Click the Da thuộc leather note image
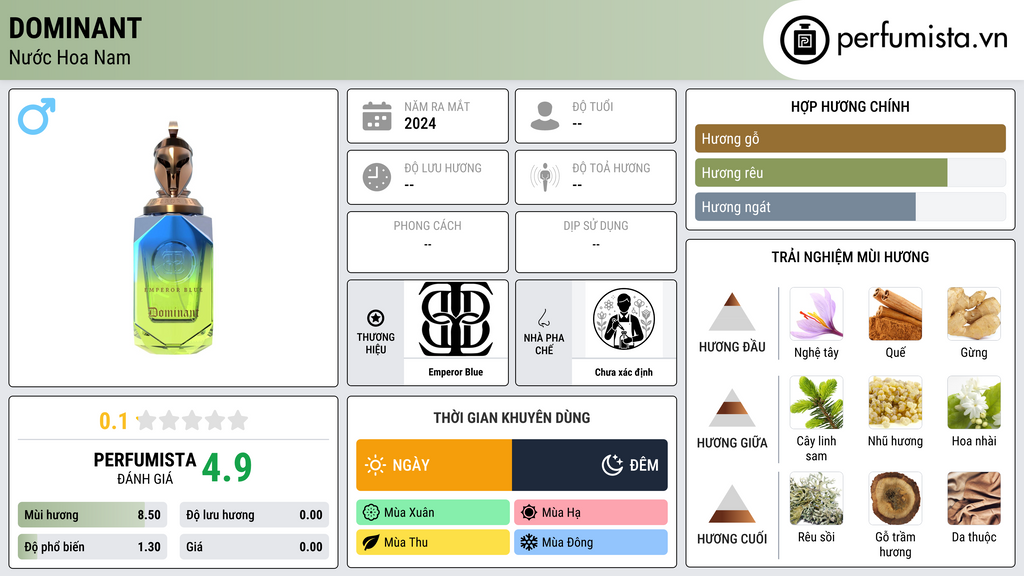Viewport: 1024px width, 576px height. point(974,498)
